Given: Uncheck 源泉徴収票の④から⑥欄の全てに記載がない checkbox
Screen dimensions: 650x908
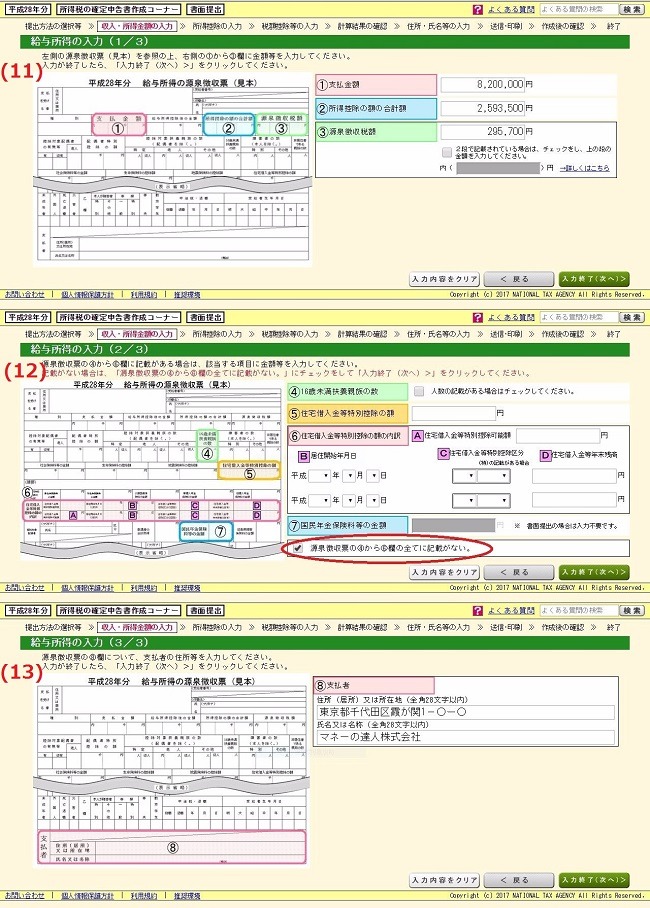Looking at the screenshot, I should tap(298, 548).
